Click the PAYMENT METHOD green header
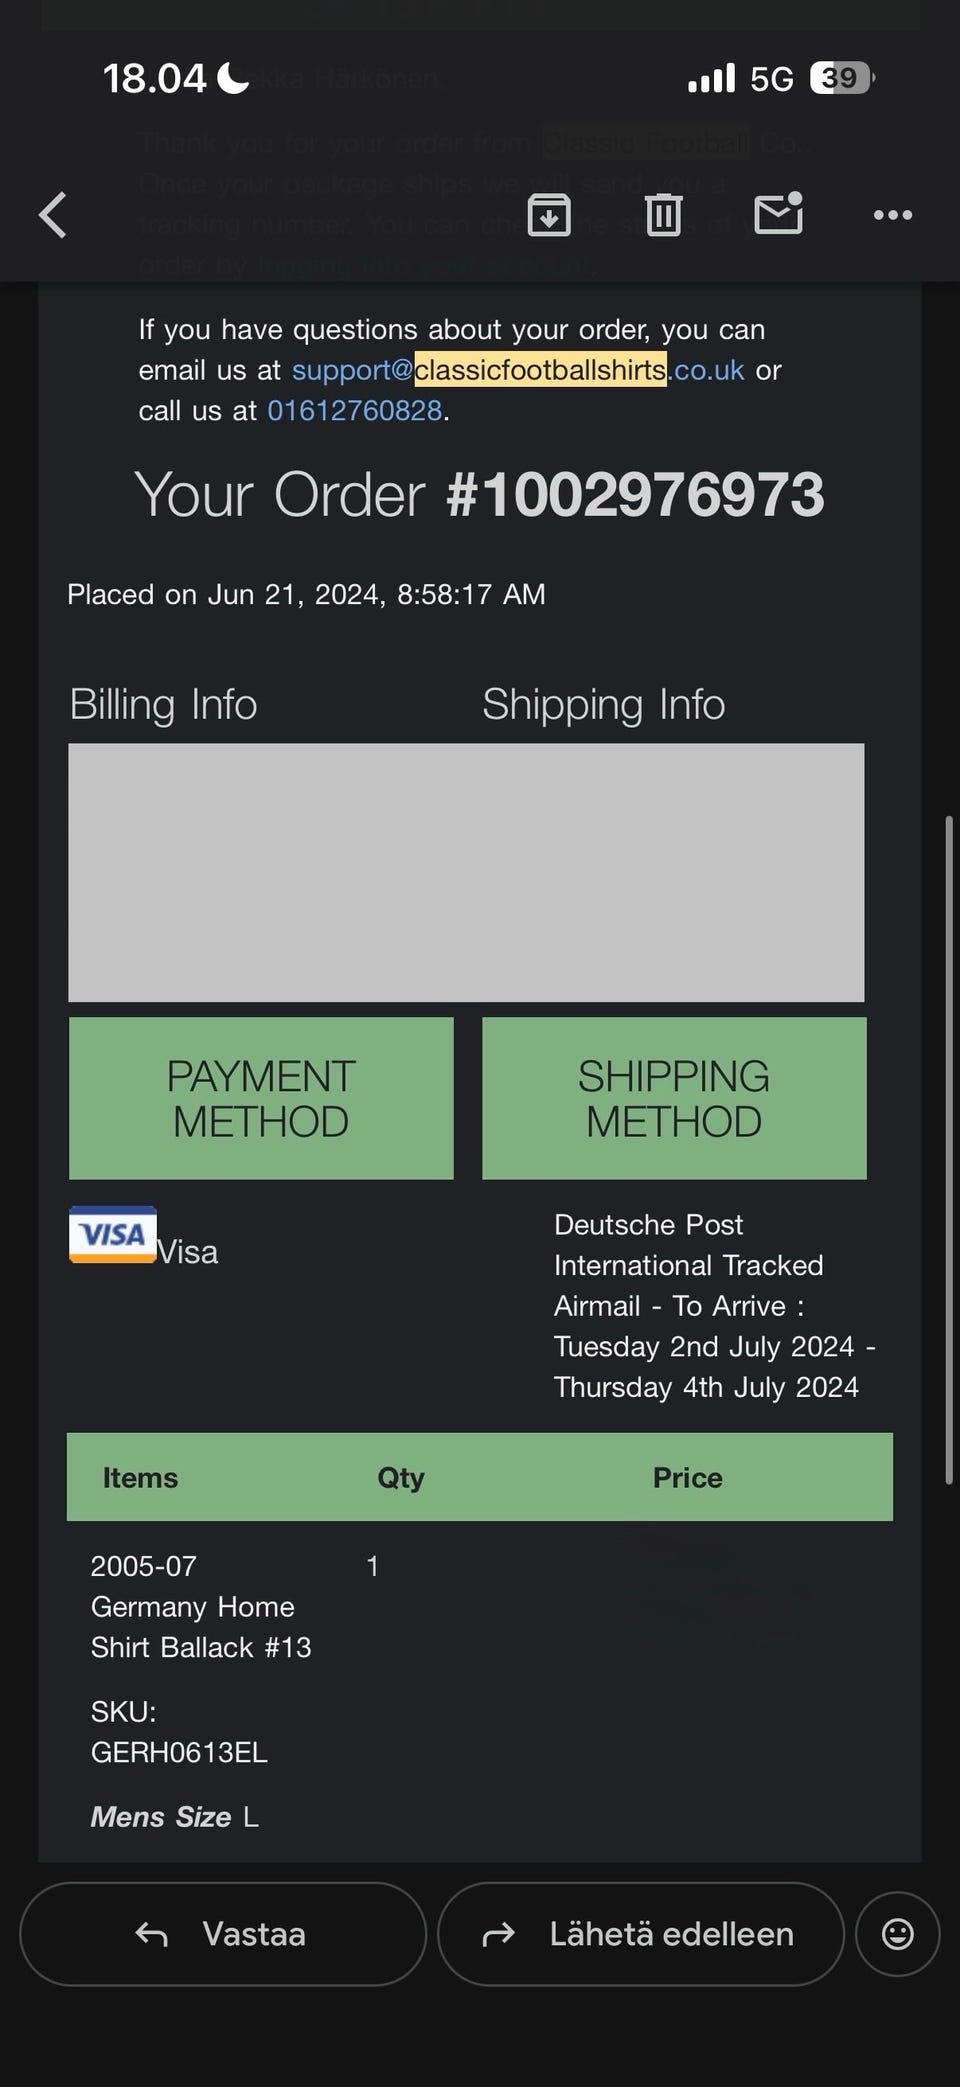This screenshot has height=2087, width=960. click(261, 1098)
